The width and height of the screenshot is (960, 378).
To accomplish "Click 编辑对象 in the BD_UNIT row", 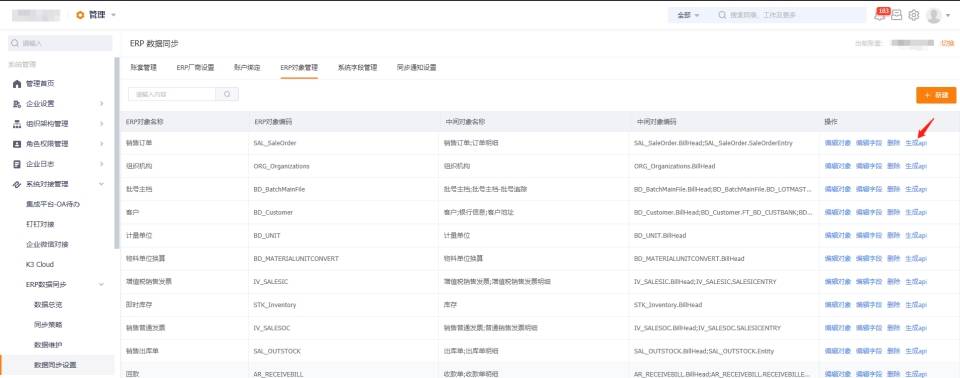I will (838, 235).
